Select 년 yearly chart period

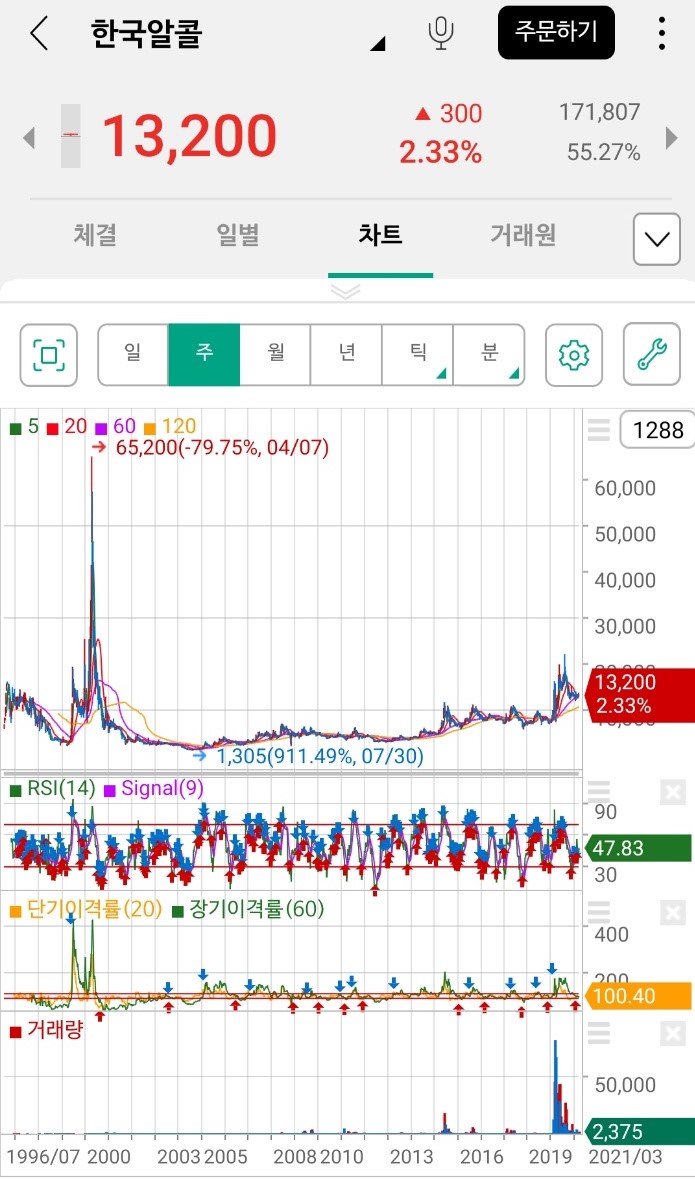click(346, 354)
